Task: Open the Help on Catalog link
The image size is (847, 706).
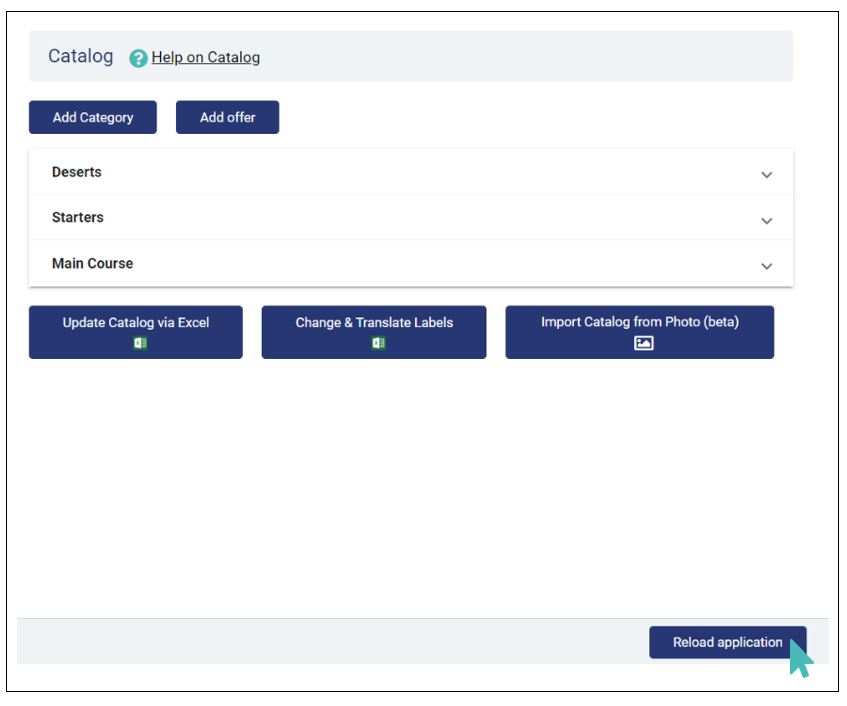Action: (205, 57)
